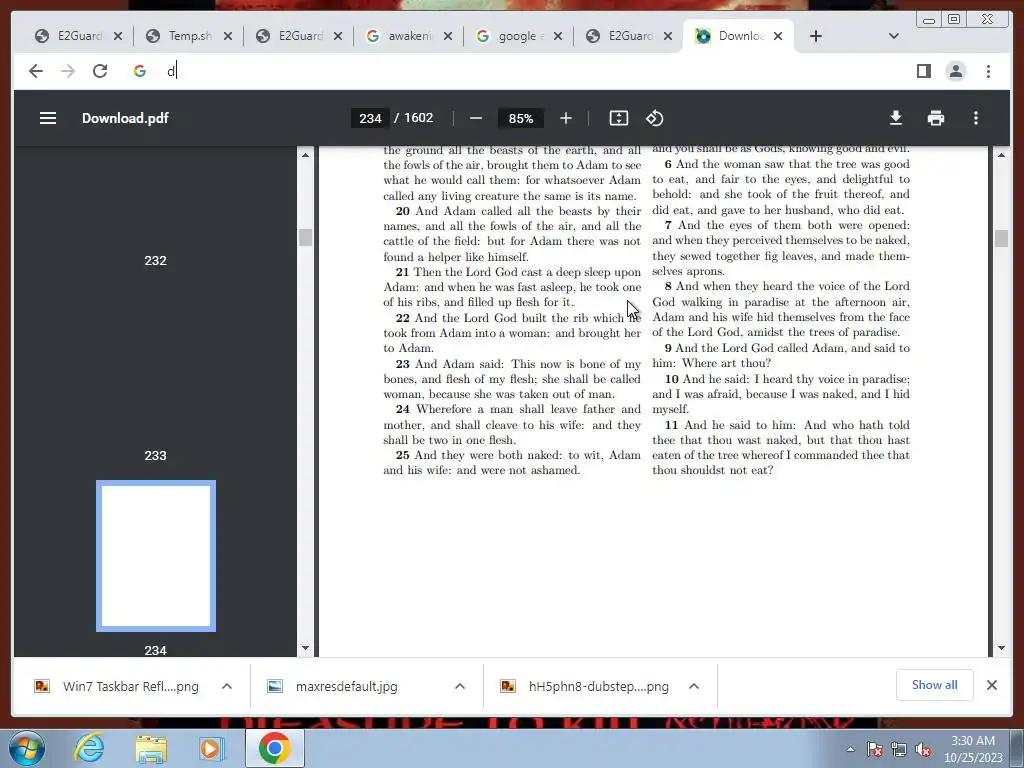The width and height of the screenshot is (1024, 768).
Task: Click the document scrollbar down arrow
Action: coord(1001,648)
